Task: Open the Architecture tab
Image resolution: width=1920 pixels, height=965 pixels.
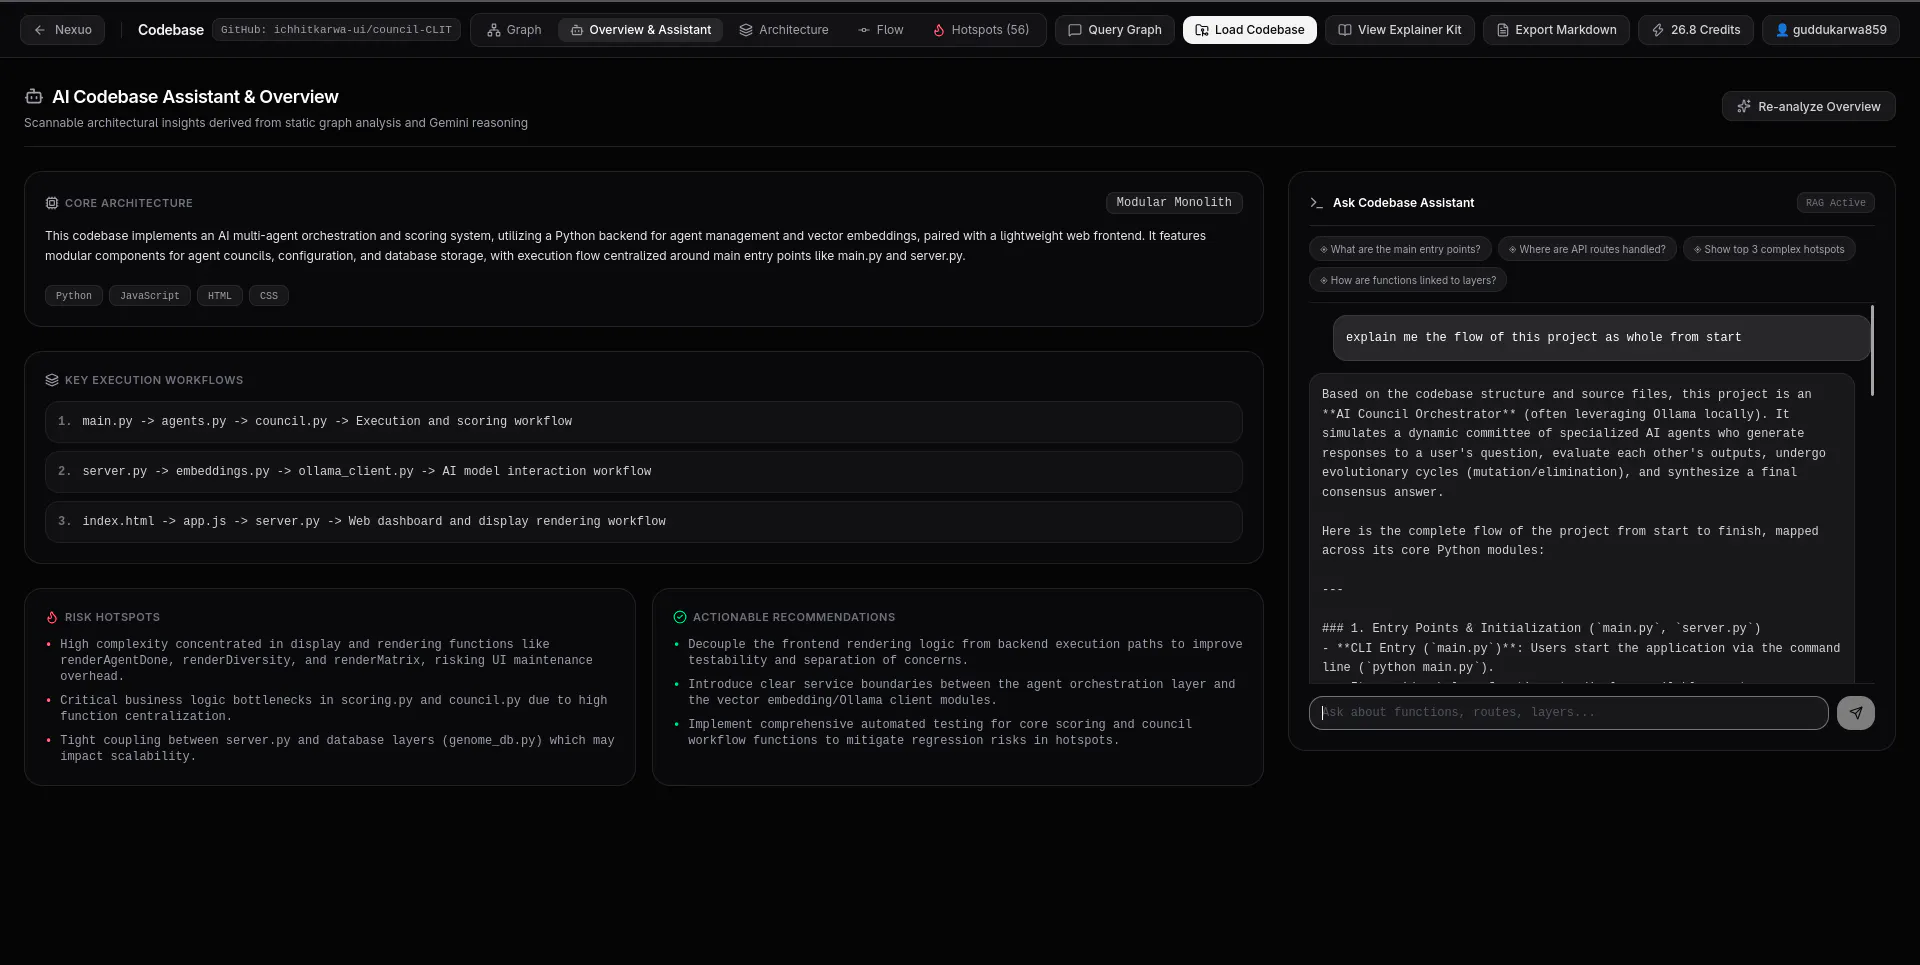Action: (784, 30)
